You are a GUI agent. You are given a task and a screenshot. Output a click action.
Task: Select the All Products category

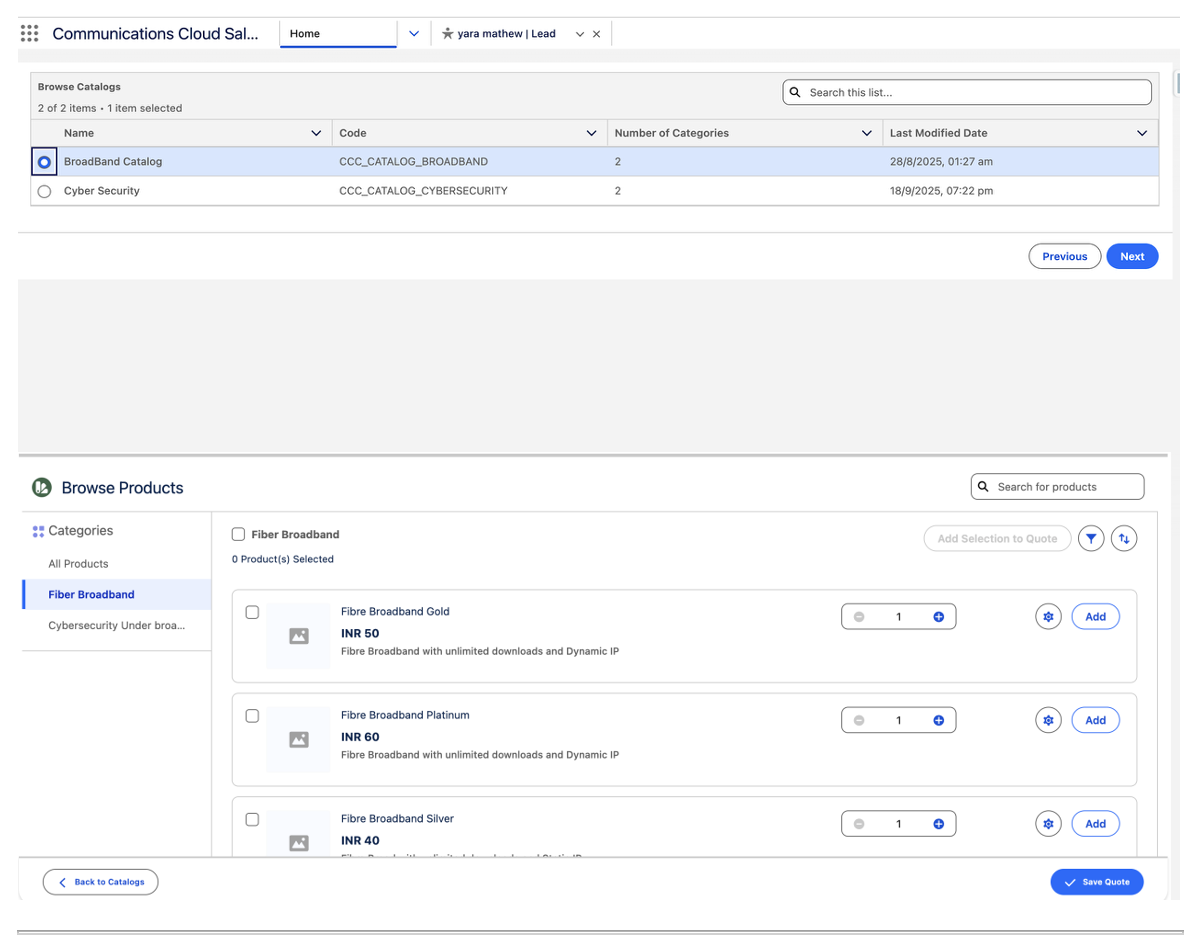[x=78, y=564]
